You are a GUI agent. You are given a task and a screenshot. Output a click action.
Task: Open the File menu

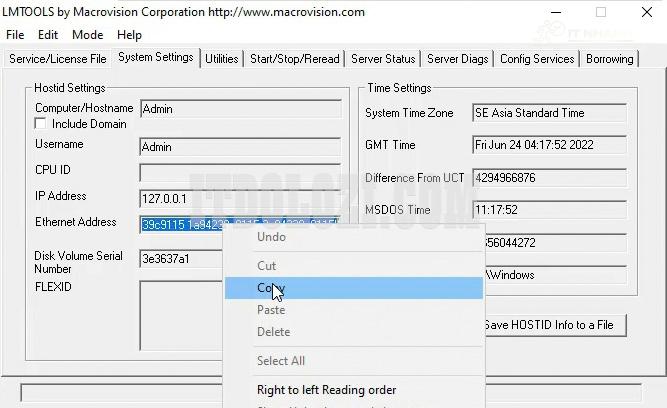[x=15, y=35]
